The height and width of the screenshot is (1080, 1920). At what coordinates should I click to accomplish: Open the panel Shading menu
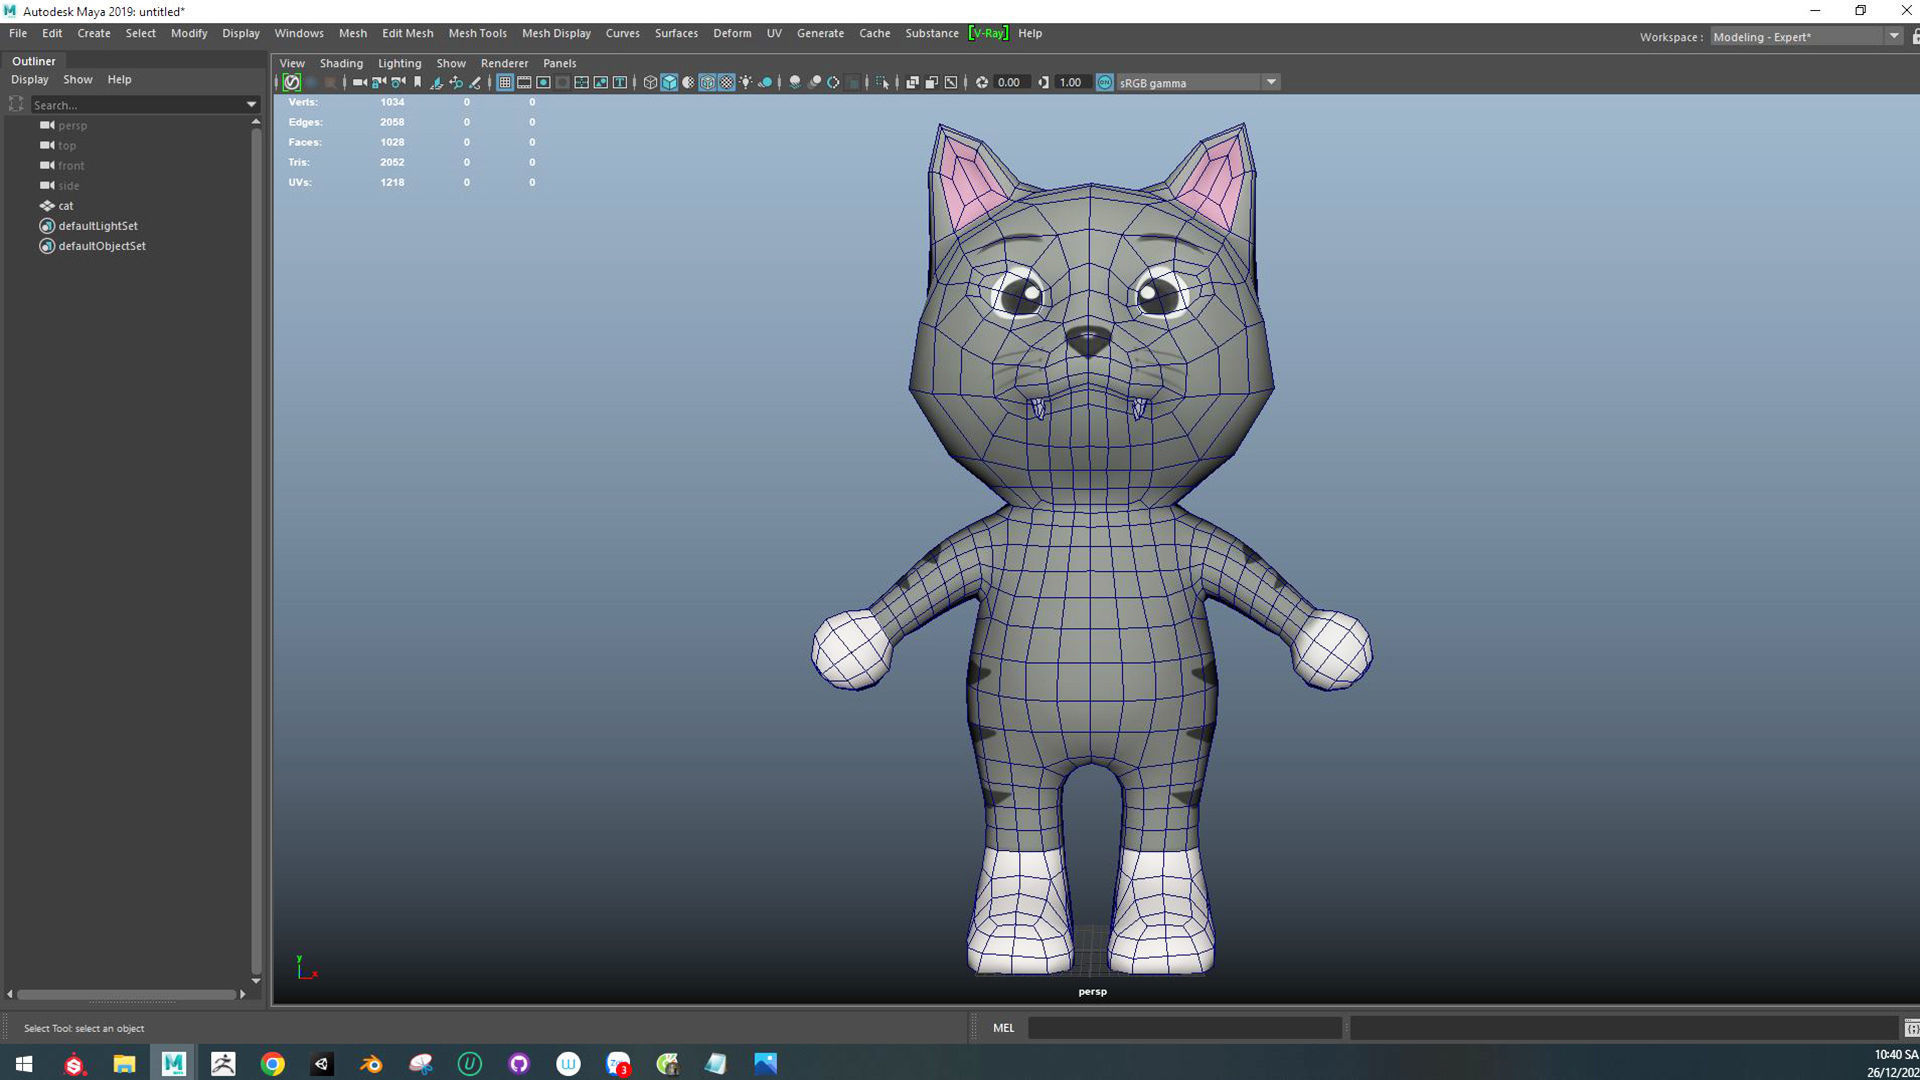[x=341, y=63]
